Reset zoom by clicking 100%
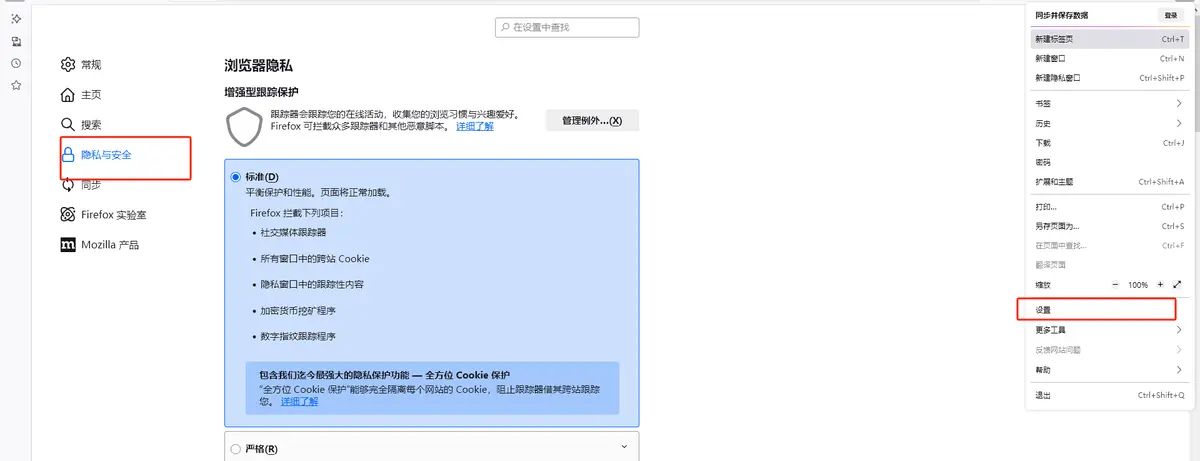 point(1138,285)
